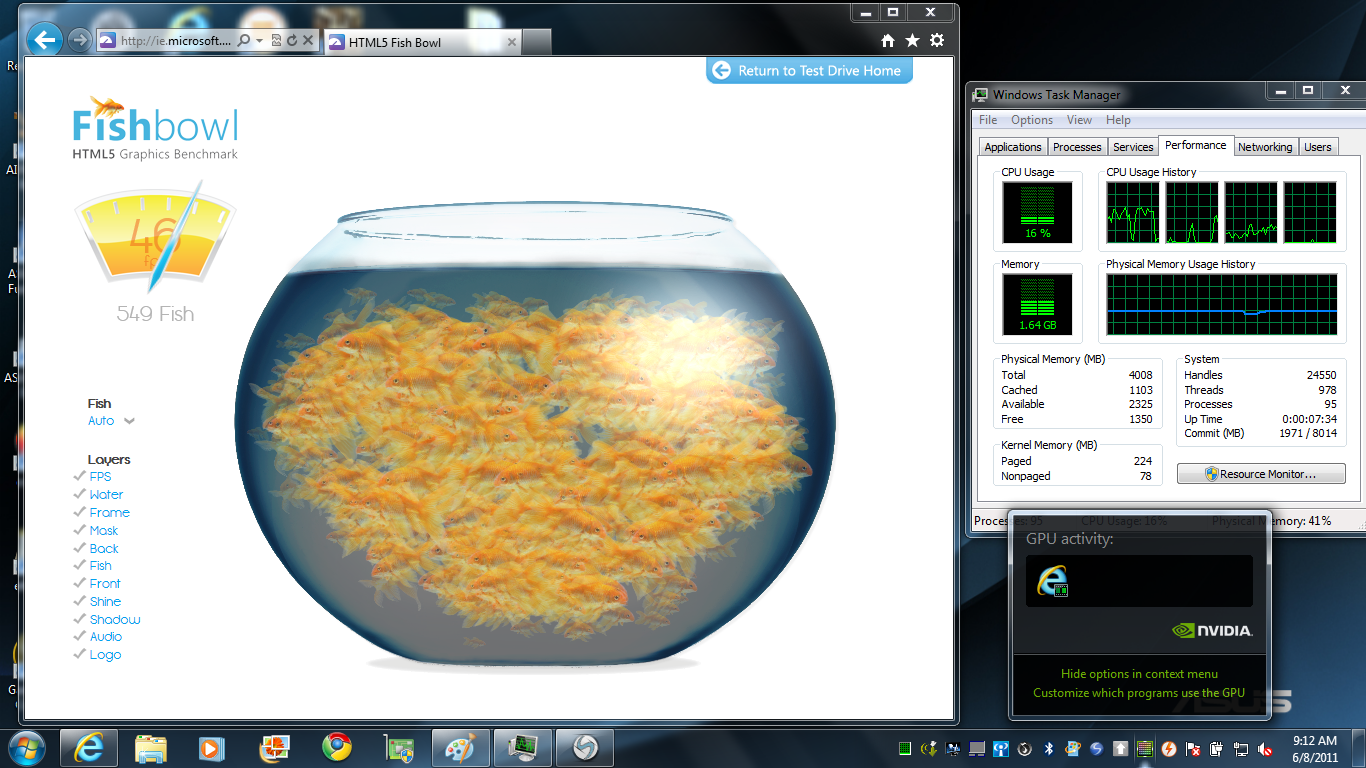
Task: Click the Fishbowl logo
Action: pyautogui.click(x=156, y=128)
